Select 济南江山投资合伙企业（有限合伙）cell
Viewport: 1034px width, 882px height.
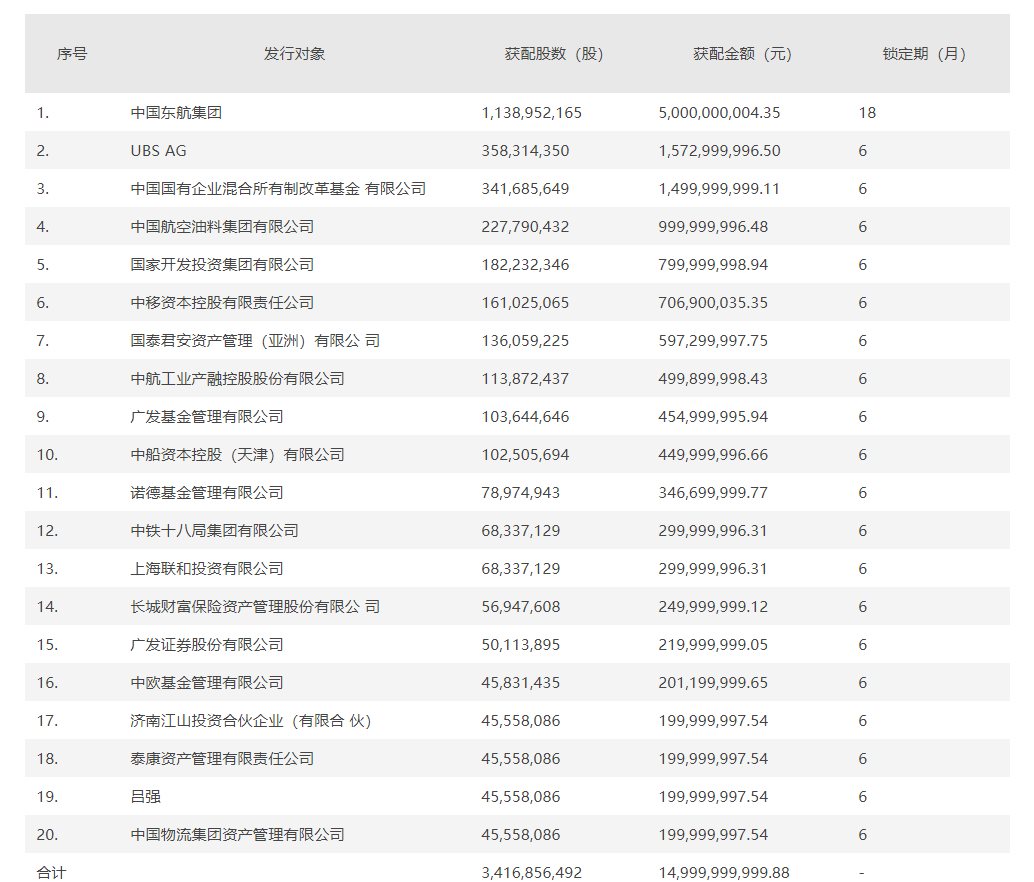[x=251, y=721]
